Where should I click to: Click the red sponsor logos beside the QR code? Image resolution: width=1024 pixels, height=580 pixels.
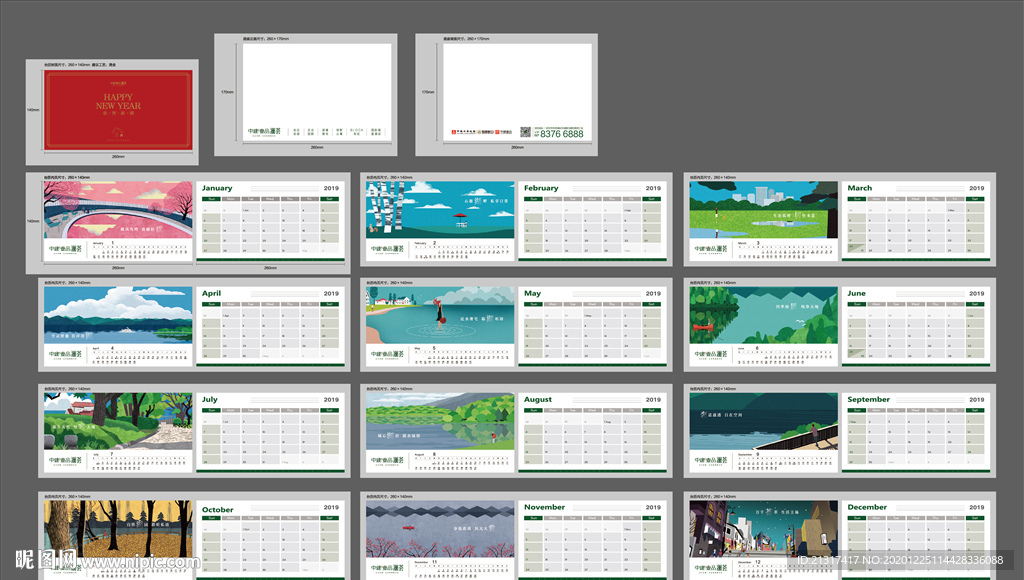point(482,132)
